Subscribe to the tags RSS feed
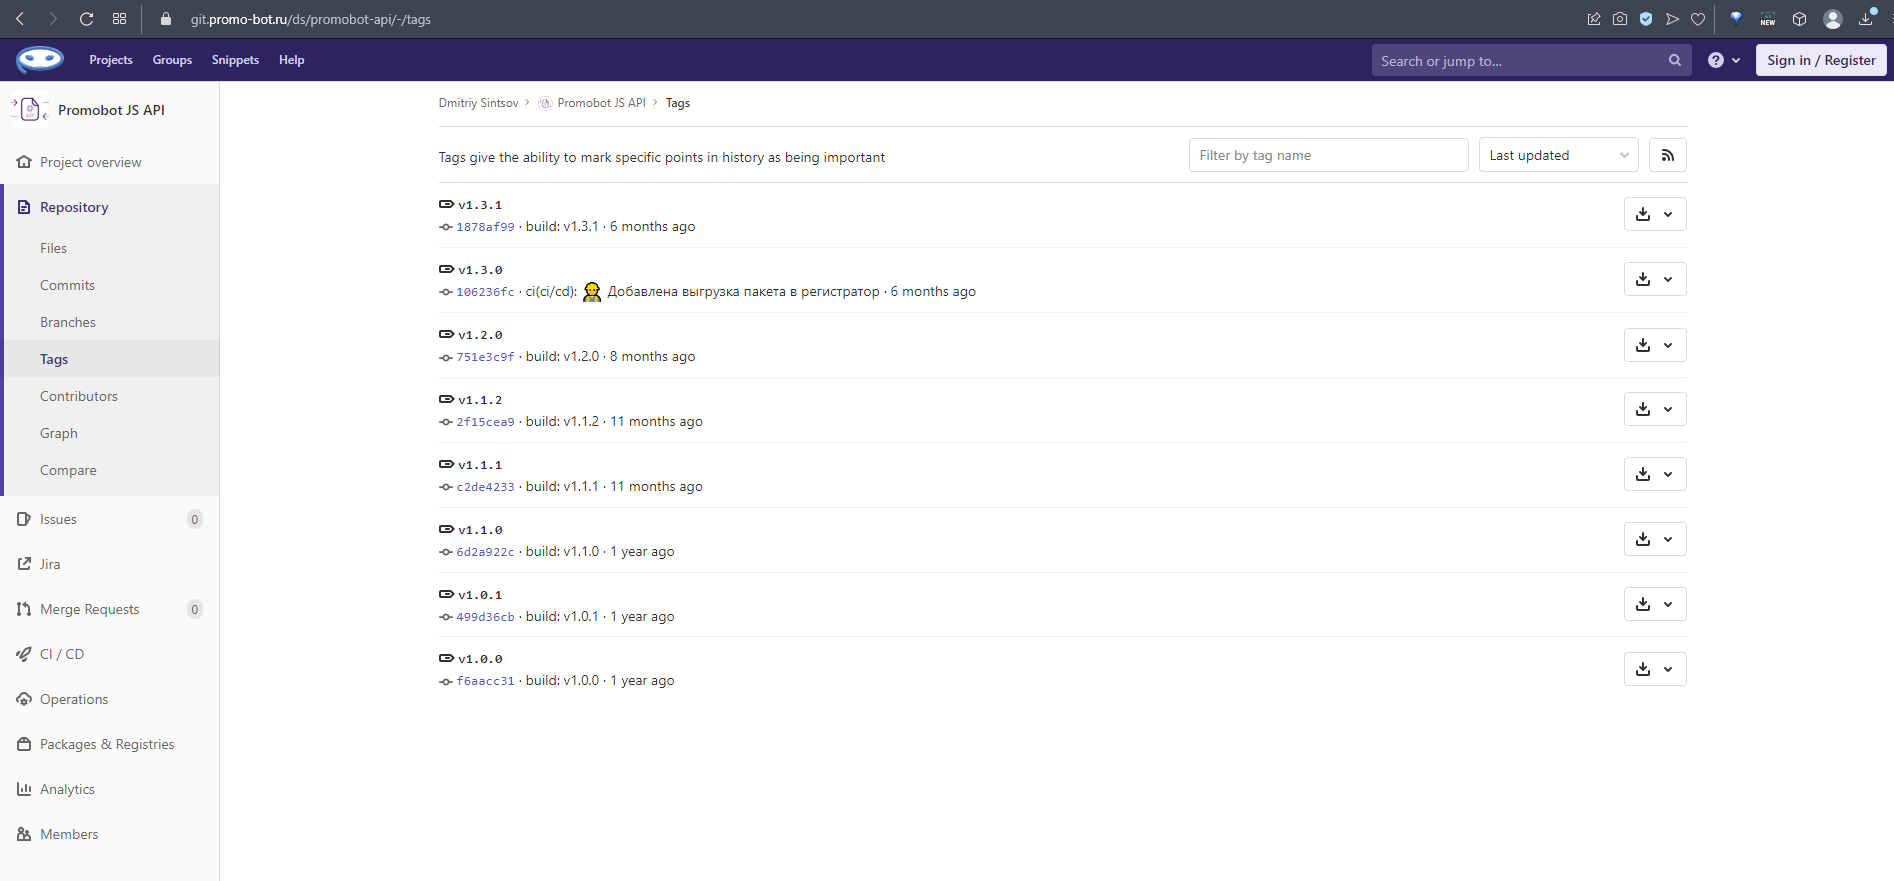Screen dimensions: 1894x881 coord(1667,155)
